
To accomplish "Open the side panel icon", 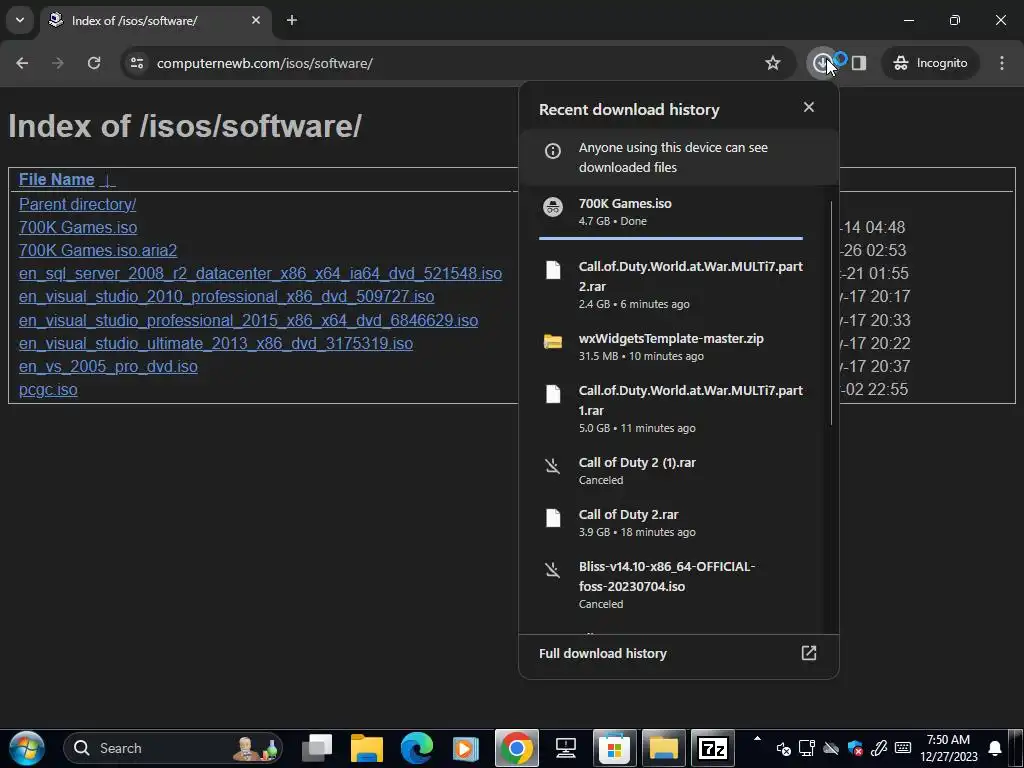I will click(859, 63).
